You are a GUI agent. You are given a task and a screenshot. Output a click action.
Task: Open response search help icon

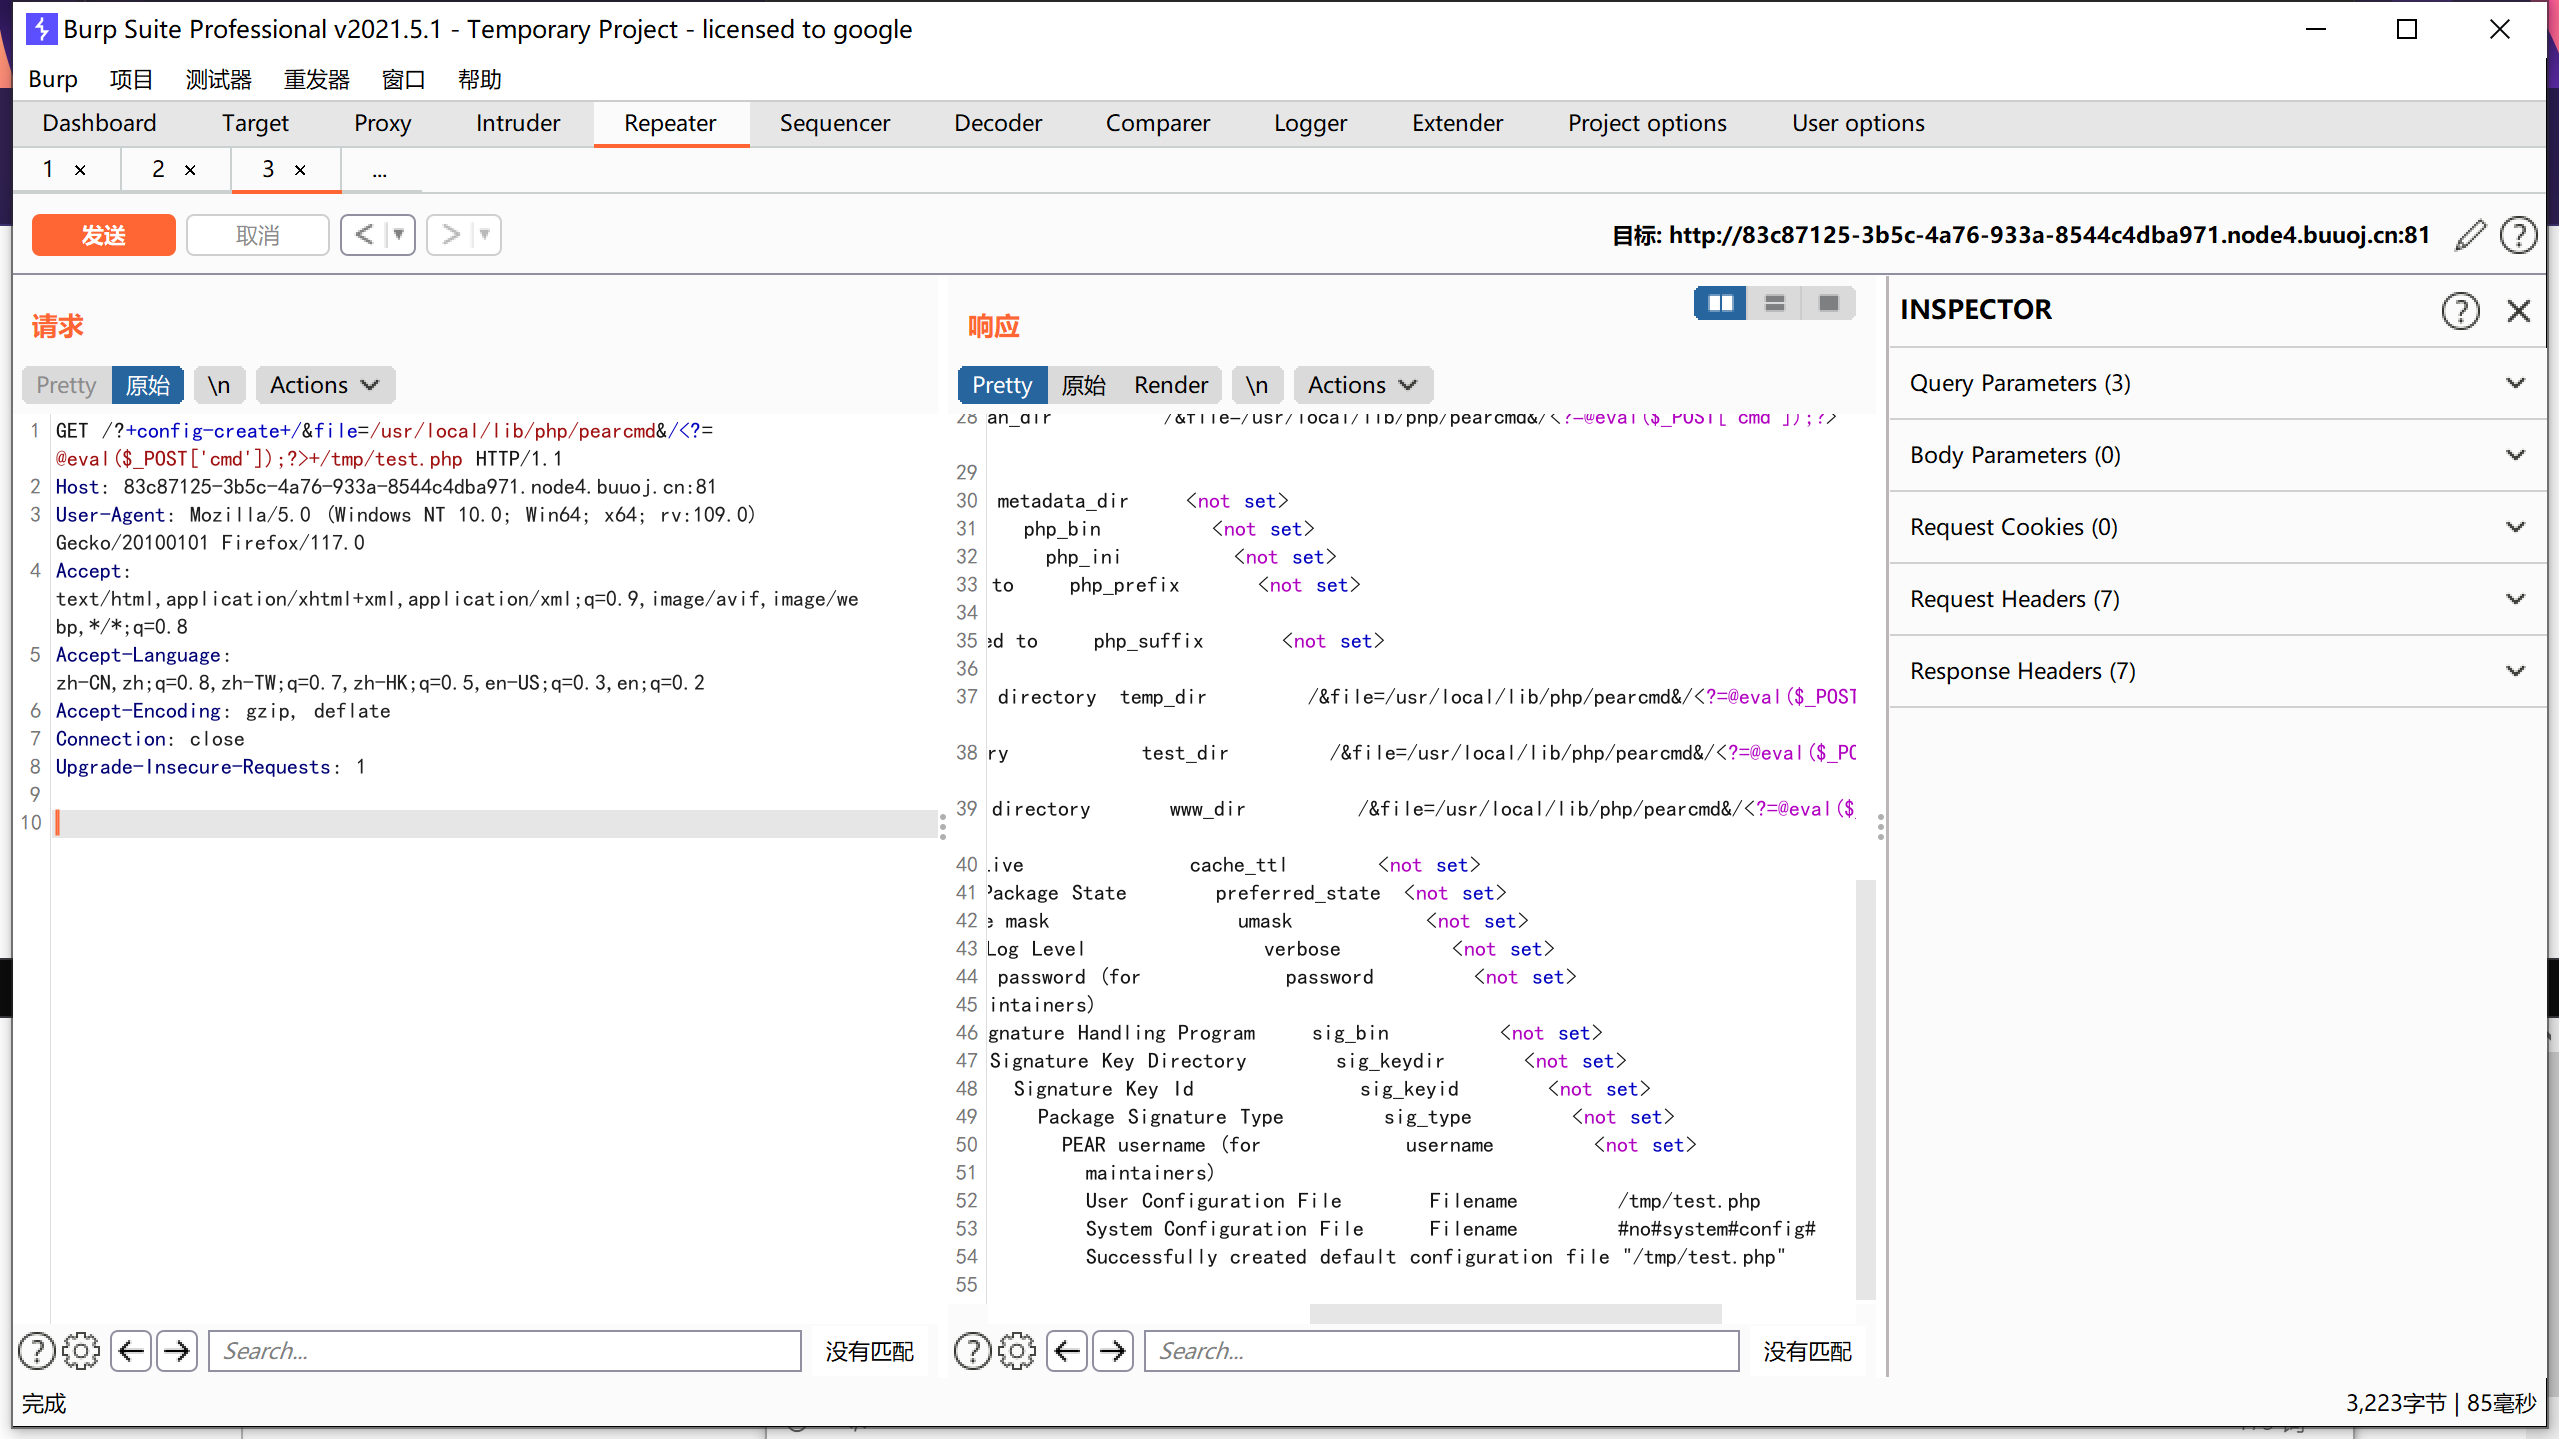click(973, 1351)
